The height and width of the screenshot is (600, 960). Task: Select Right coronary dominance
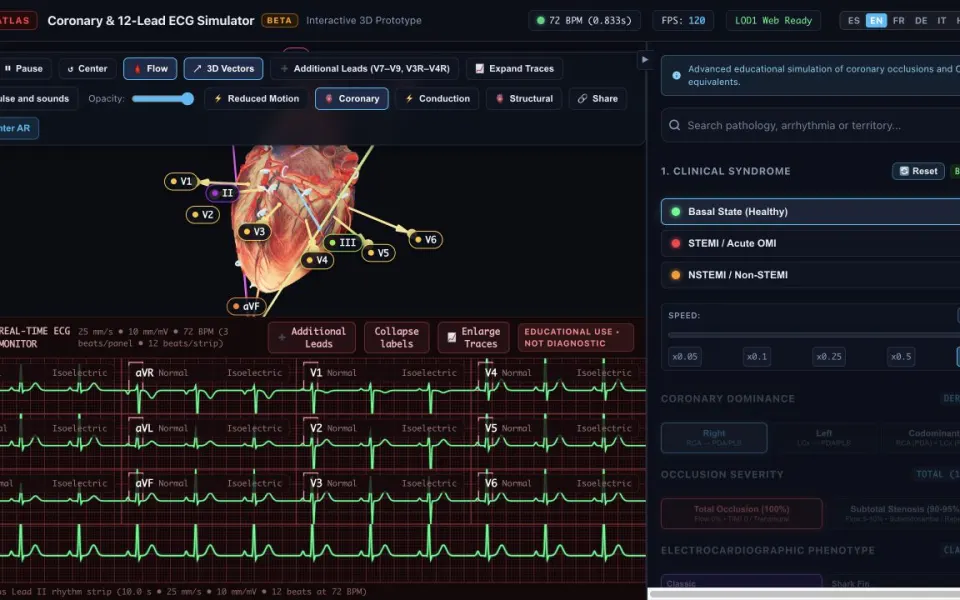tap(714, 438)
